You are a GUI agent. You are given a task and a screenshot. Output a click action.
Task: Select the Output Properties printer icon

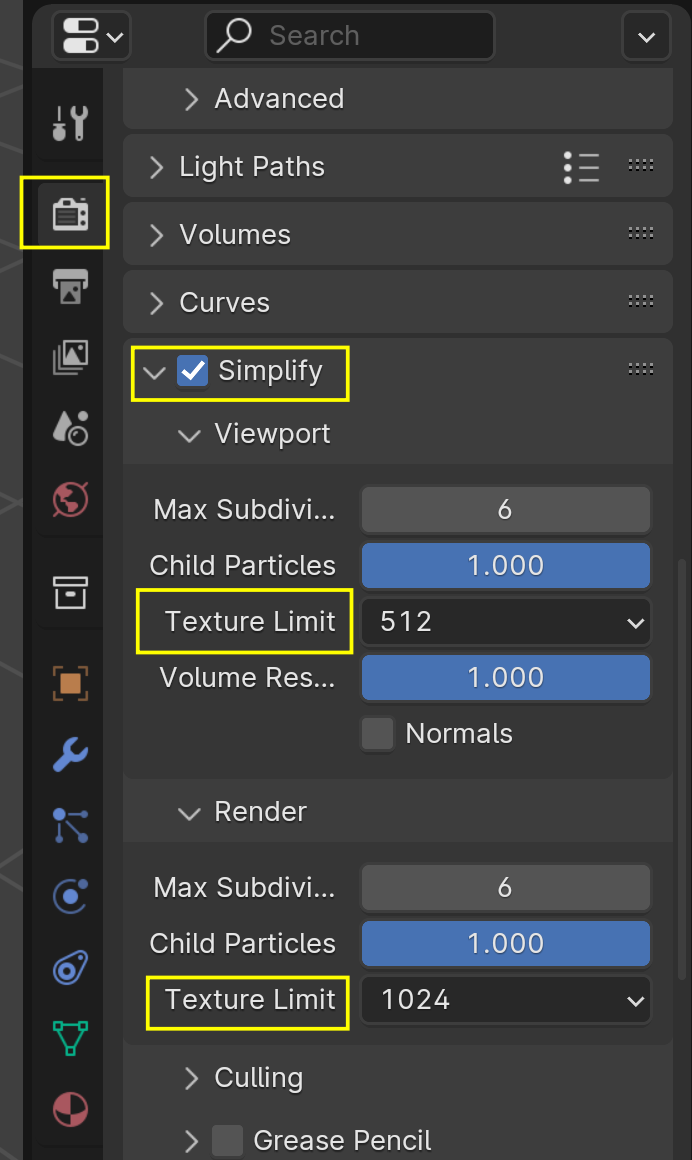tap(65, 287)
